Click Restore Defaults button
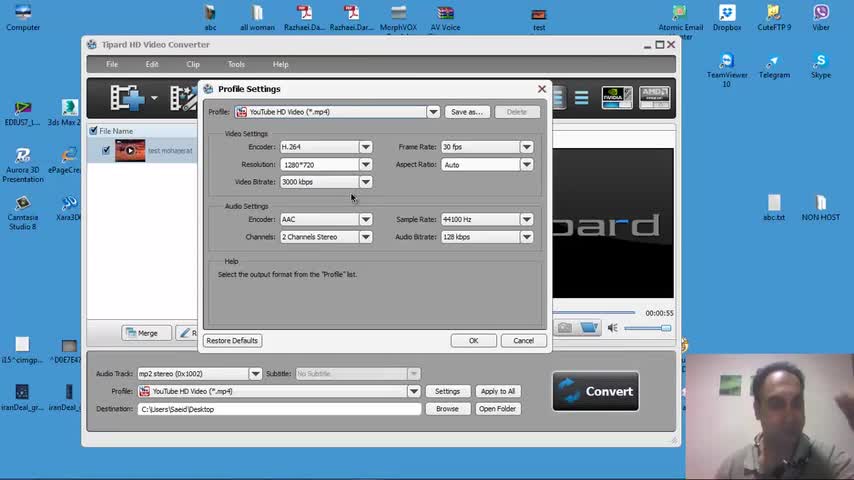Screen dimensions: 854x480 click(x=232, y=341)
